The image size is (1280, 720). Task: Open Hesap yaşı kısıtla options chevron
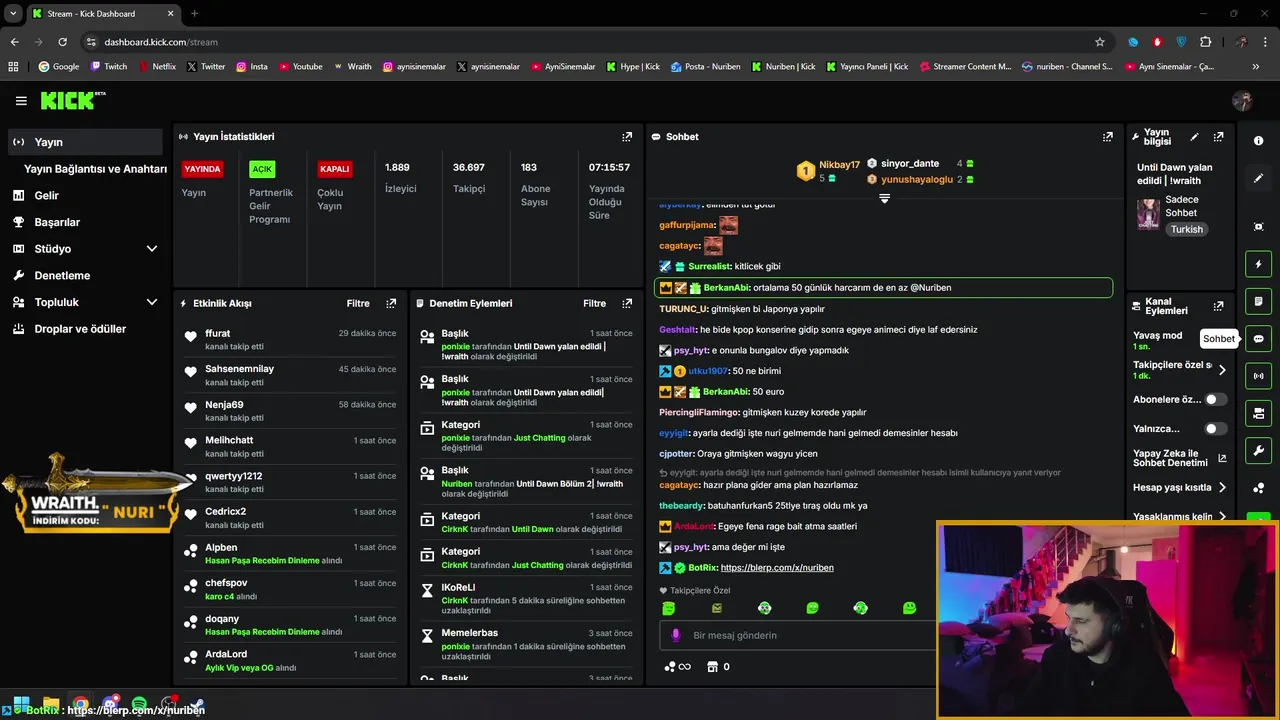click(x=1222, y=488)
